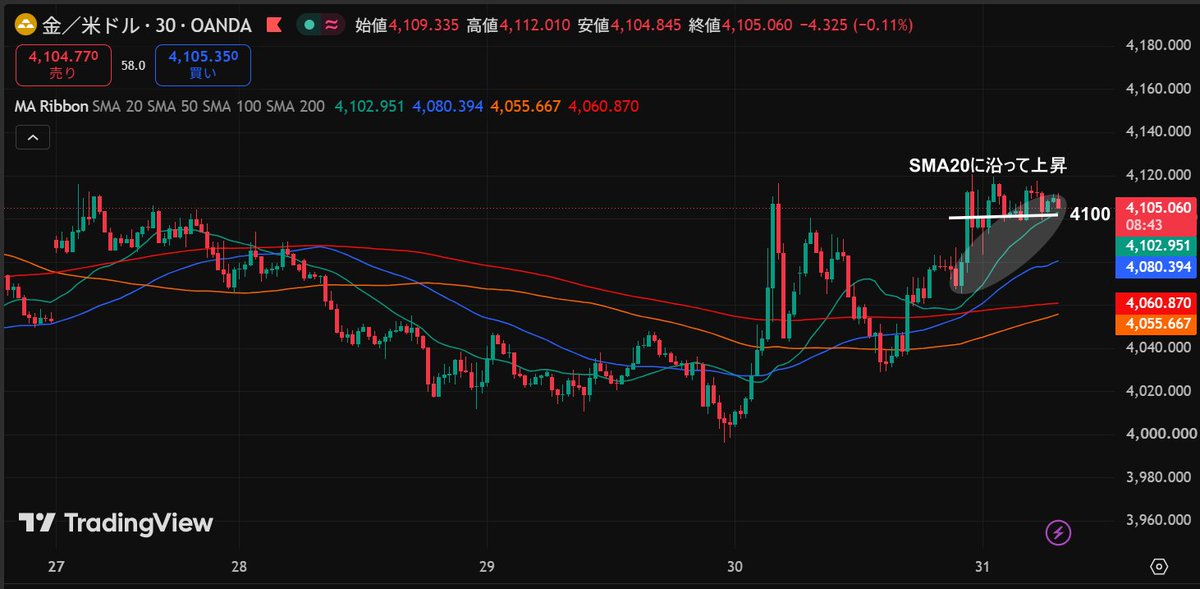Image resolution: width=1200 pixels, height=589 pixels.
Task: Click the orange SMA 100 value 4,055.667 in legend
Action: pos(525,106)
